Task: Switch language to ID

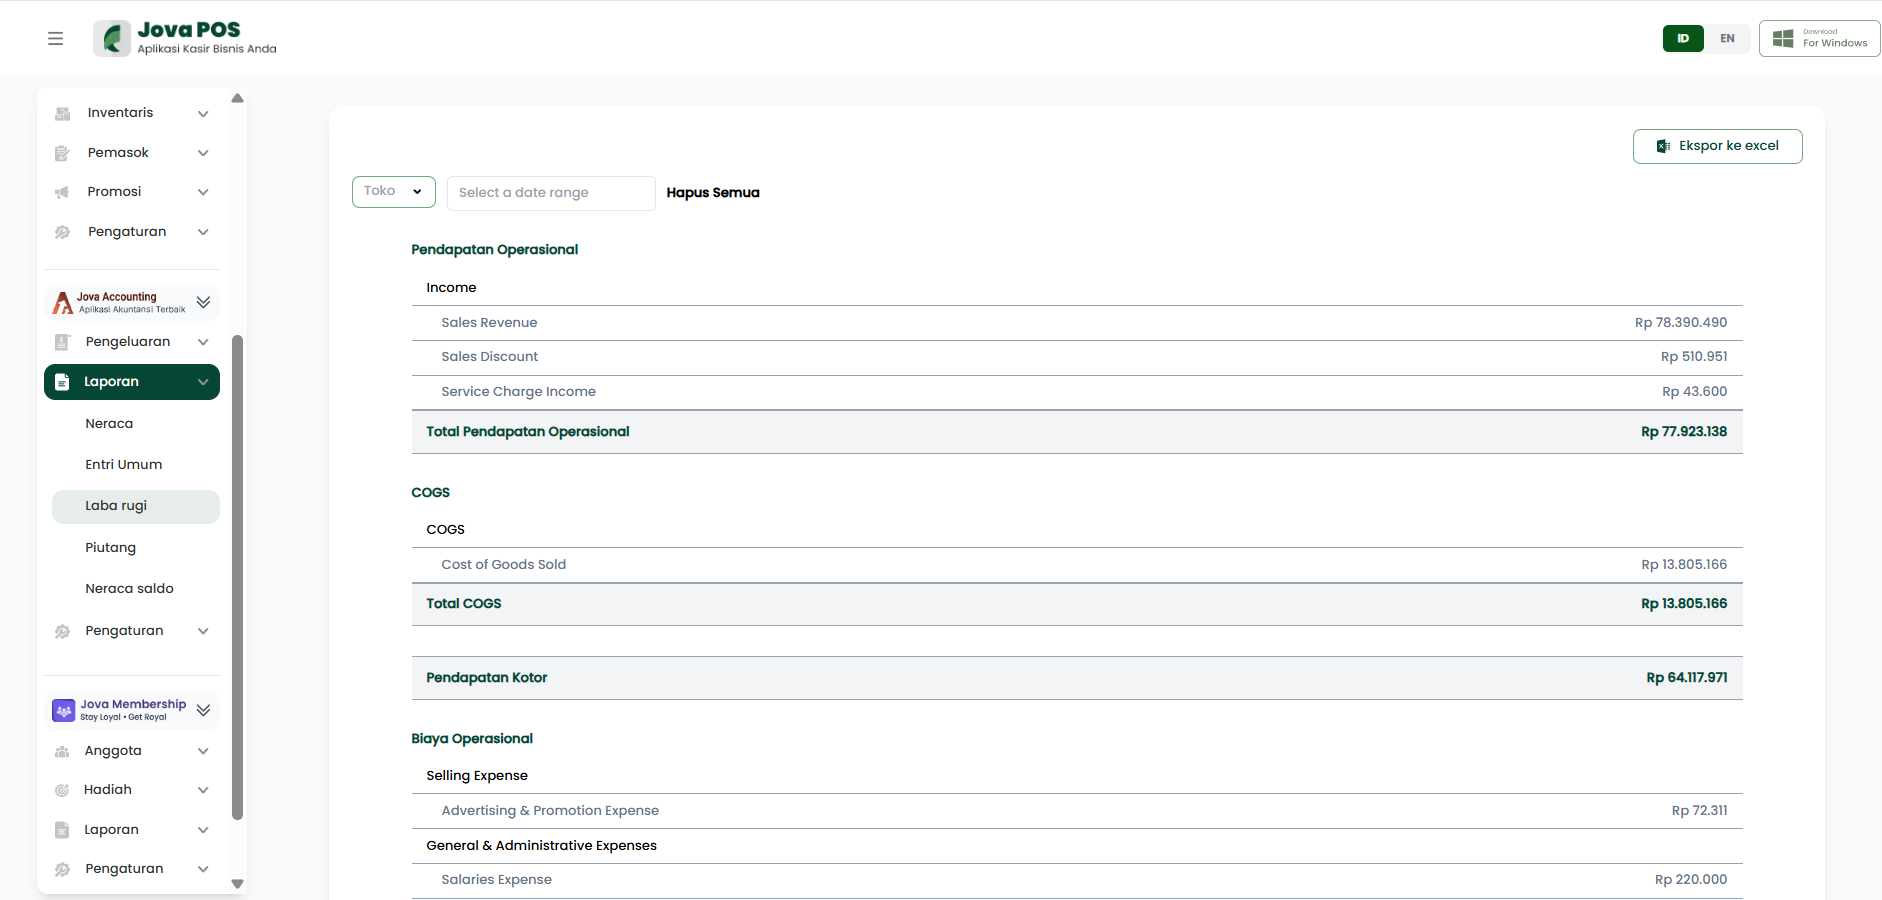Action: click(x=1683, y=38)
